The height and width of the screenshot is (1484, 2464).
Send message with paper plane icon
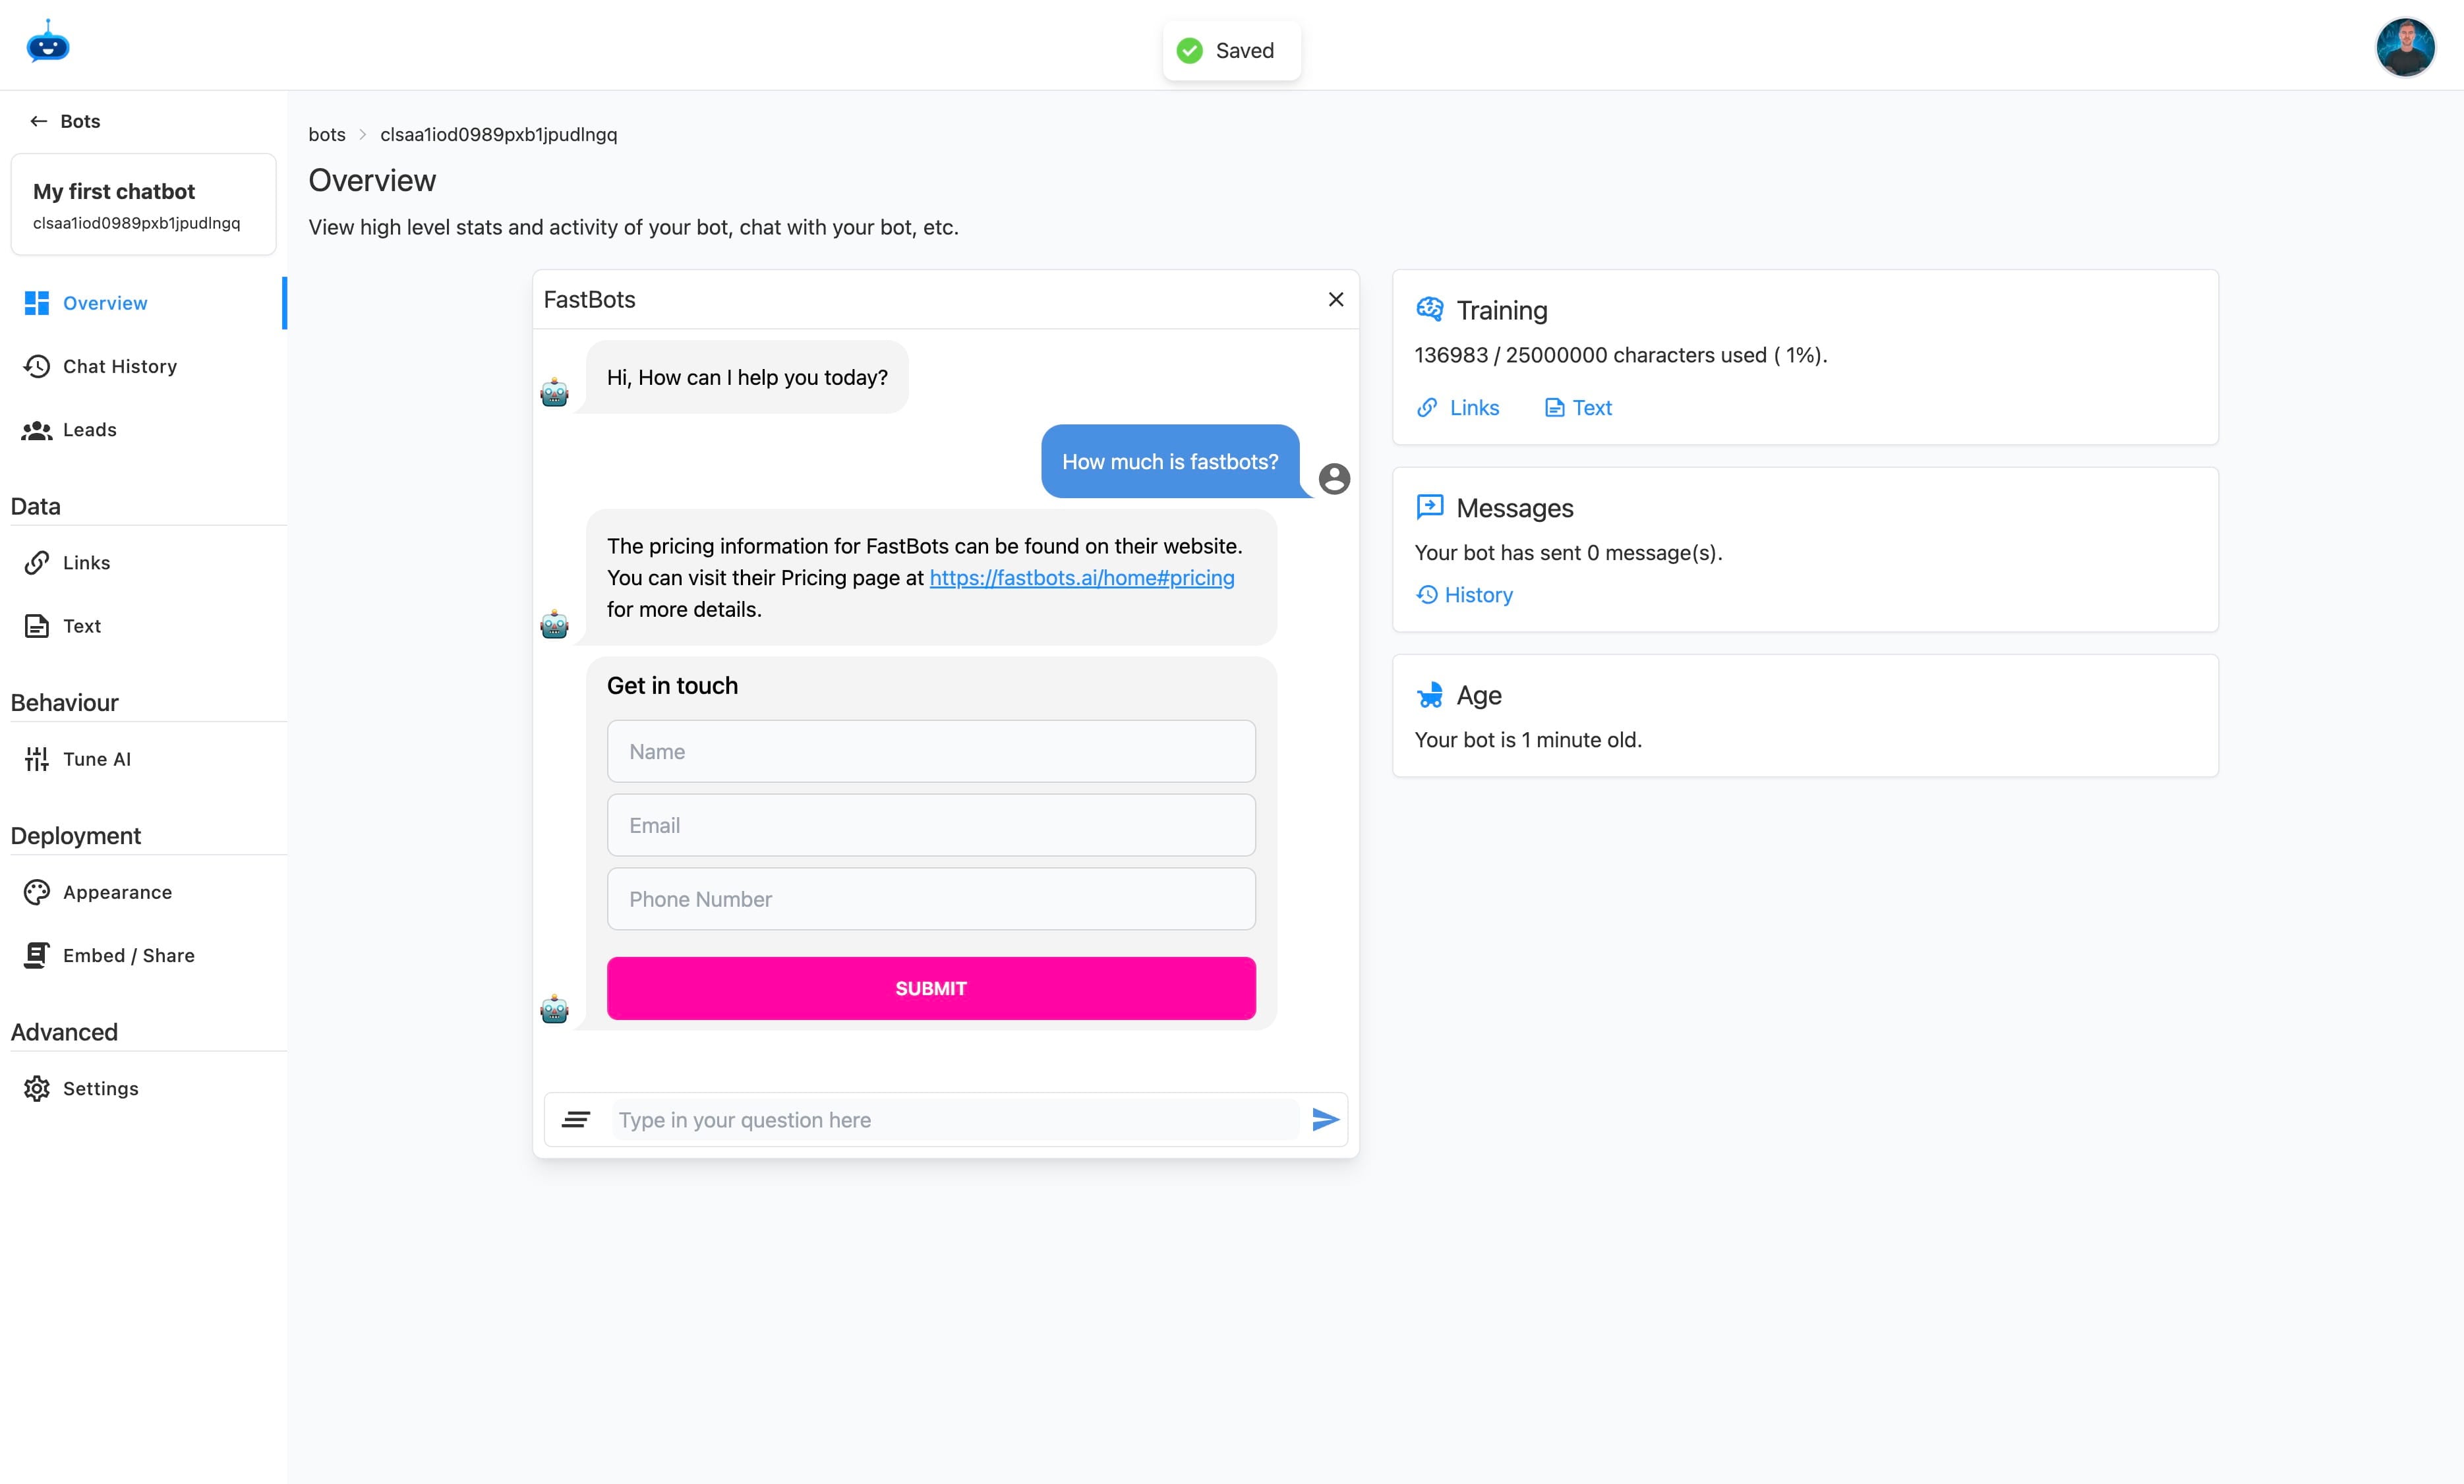1325,1119
